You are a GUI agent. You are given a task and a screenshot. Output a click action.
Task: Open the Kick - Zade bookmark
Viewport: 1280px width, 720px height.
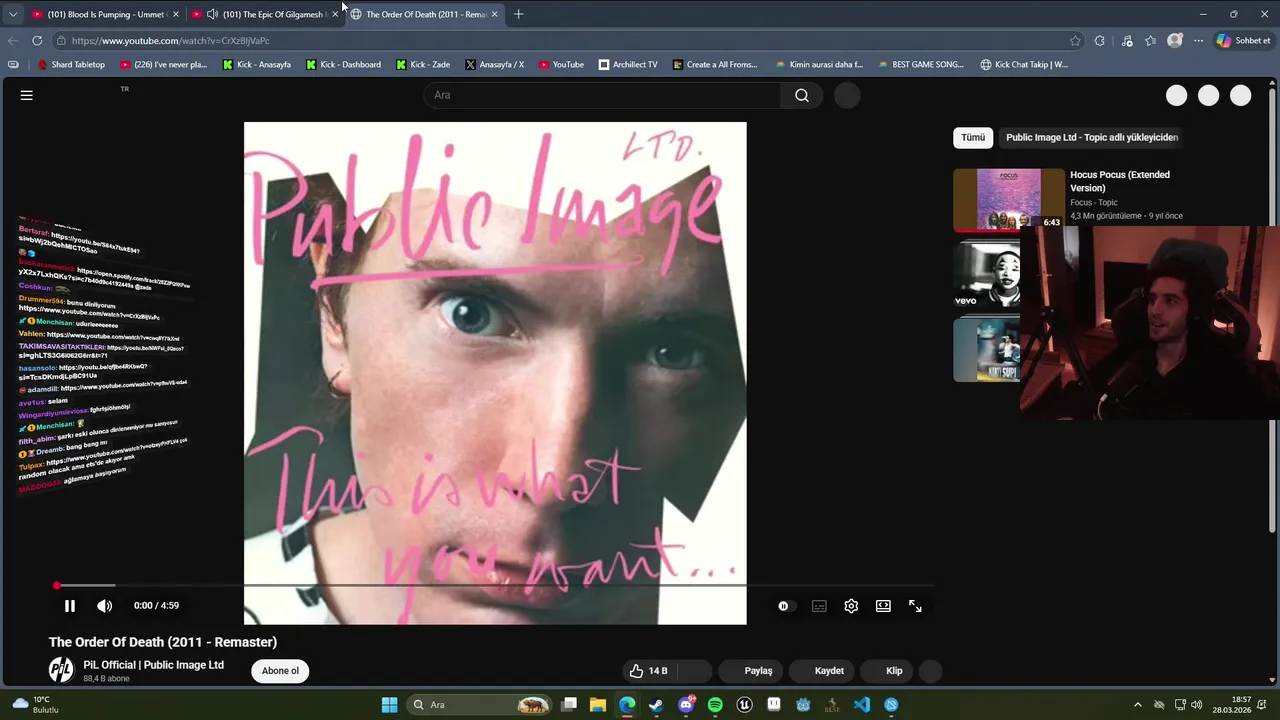[423, 65]
